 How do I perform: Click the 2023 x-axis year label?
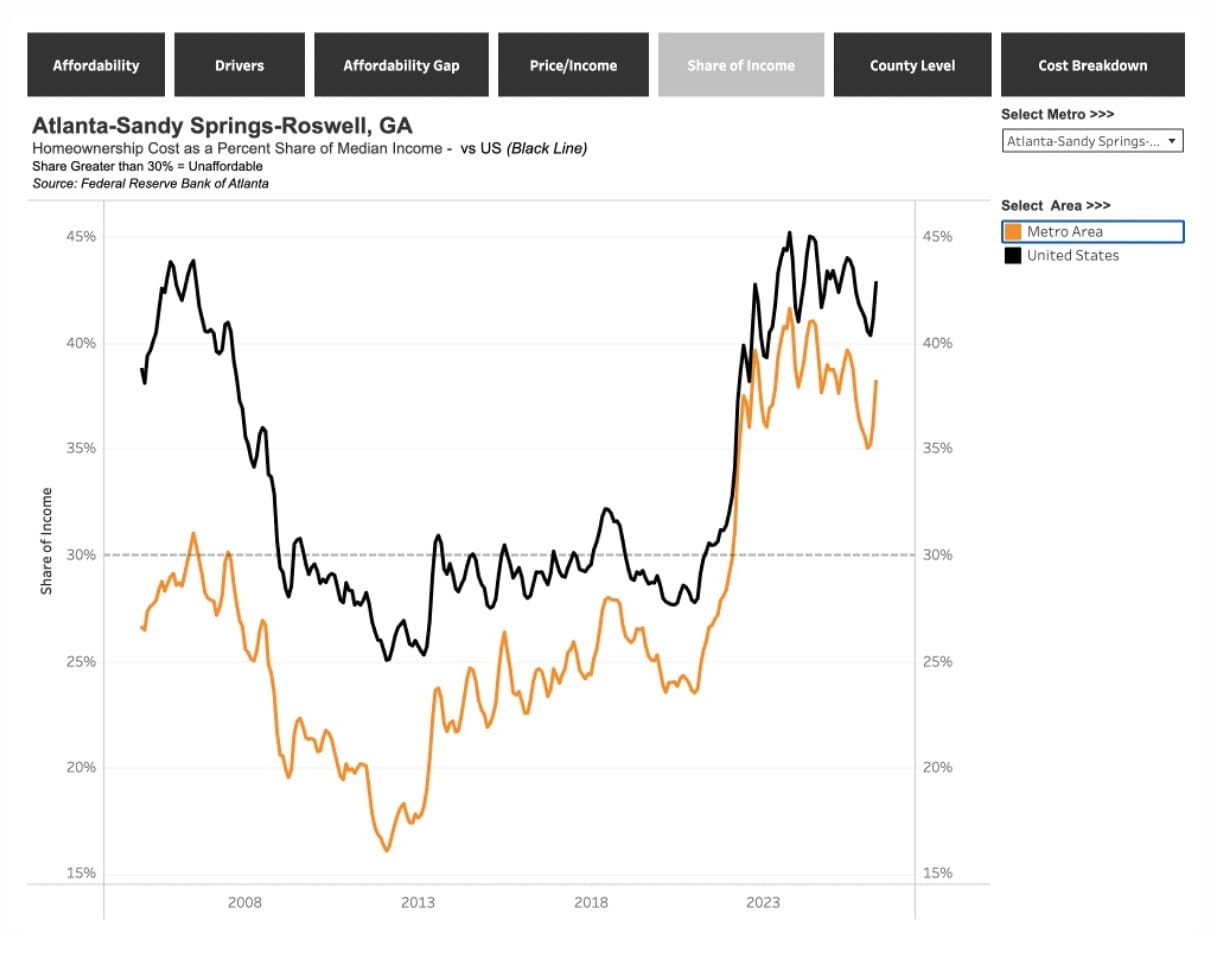[x=764, y=902]
